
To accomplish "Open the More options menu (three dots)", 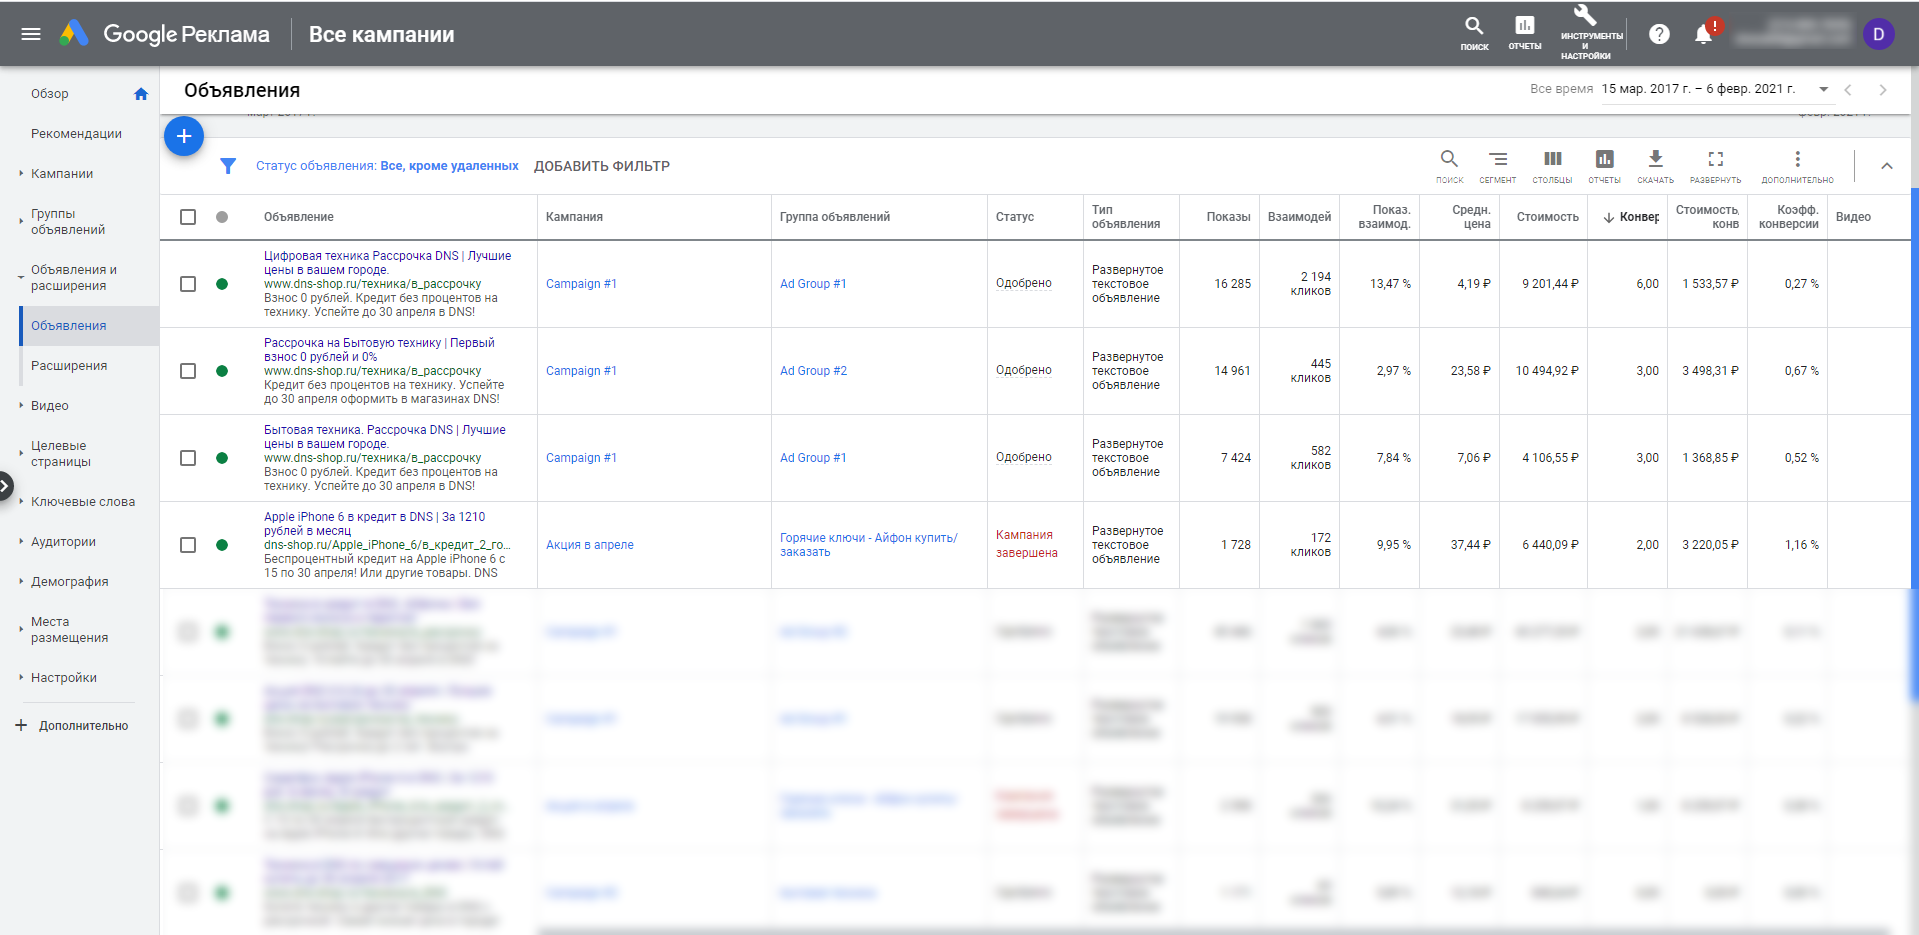I will tap(1797, 166).
